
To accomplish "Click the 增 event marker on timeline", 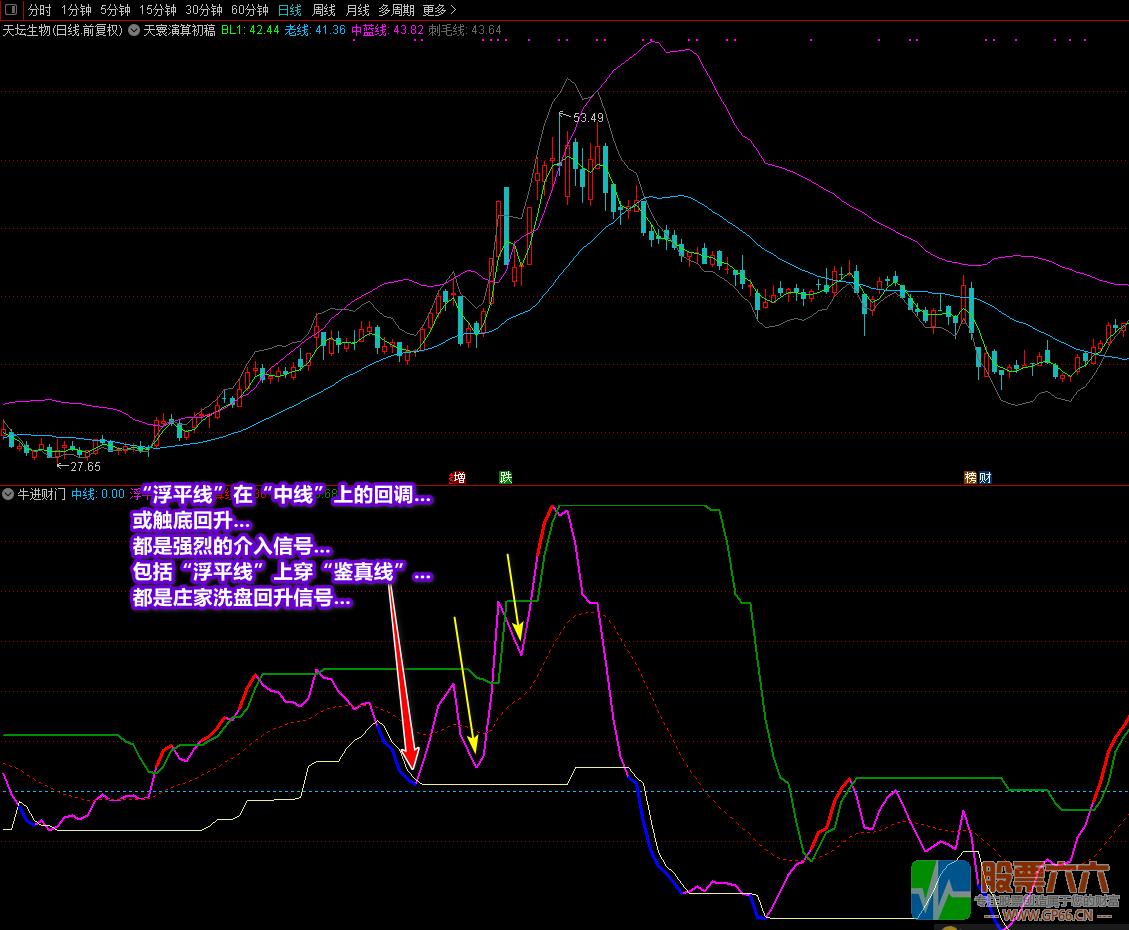I will tap(459, 477).
